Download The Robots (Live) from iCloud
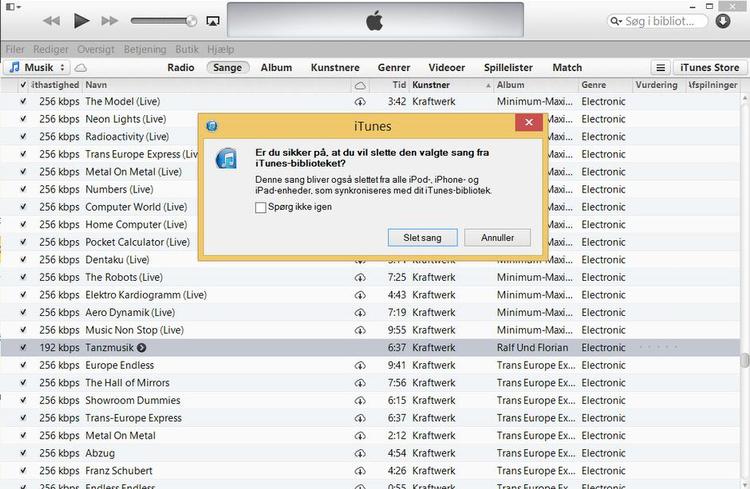The width and height of the screenshot is (750, 489). pos(360,278)
